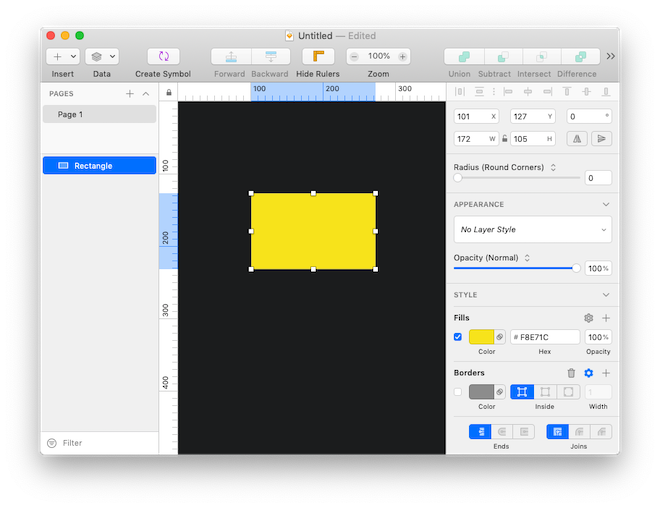
Task: Select Page 1 in pages list
Action: [99, 114]
